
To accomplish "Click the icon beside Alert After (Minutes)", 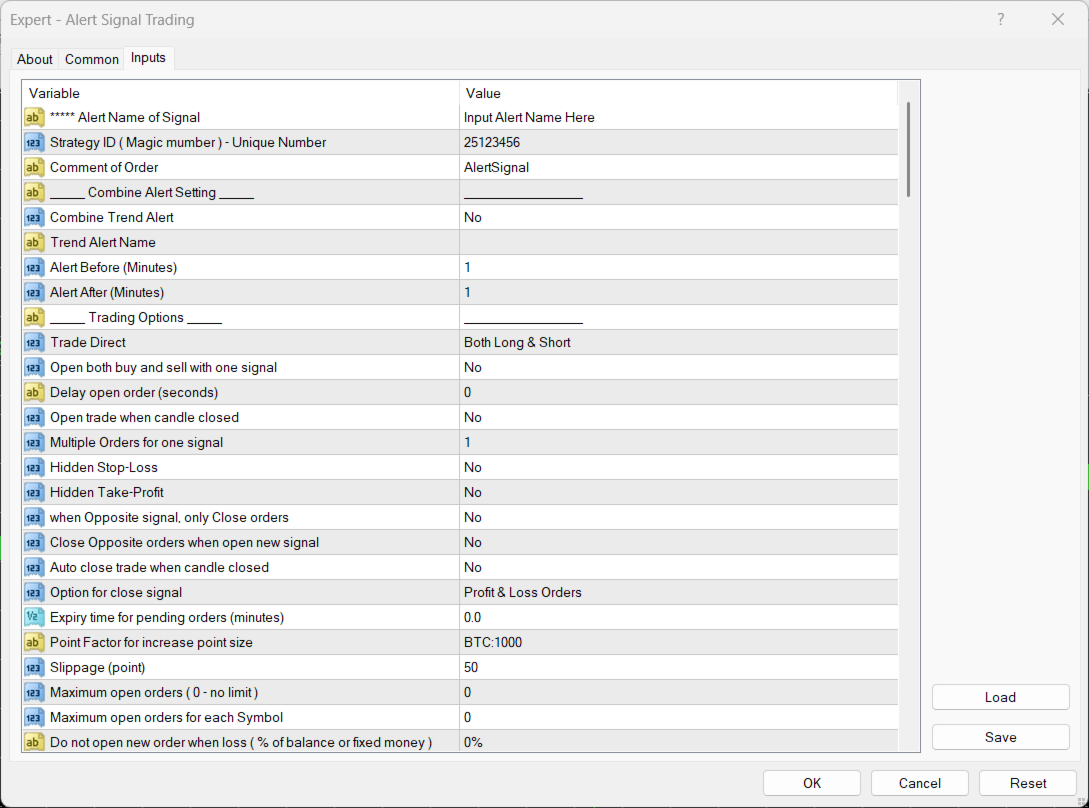I will click(x=33, y=292).
